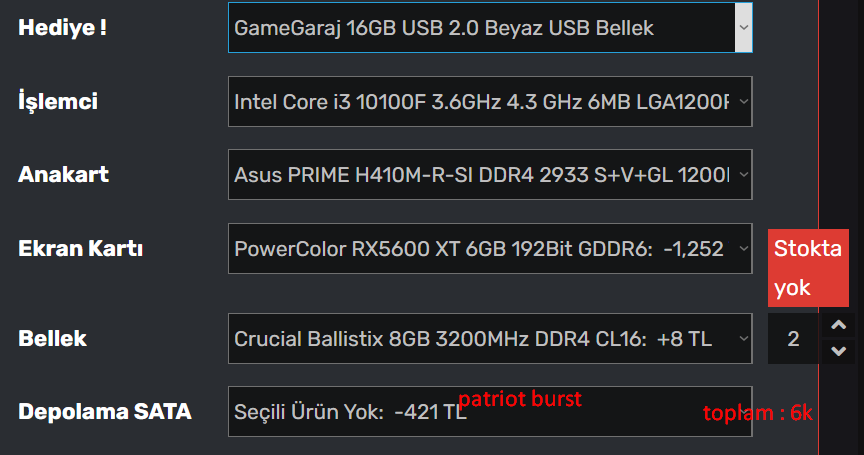Click the Ekran Kartı dropdown chevron
The width and height of the screenshot is (864, 455).
coord(743,248)
